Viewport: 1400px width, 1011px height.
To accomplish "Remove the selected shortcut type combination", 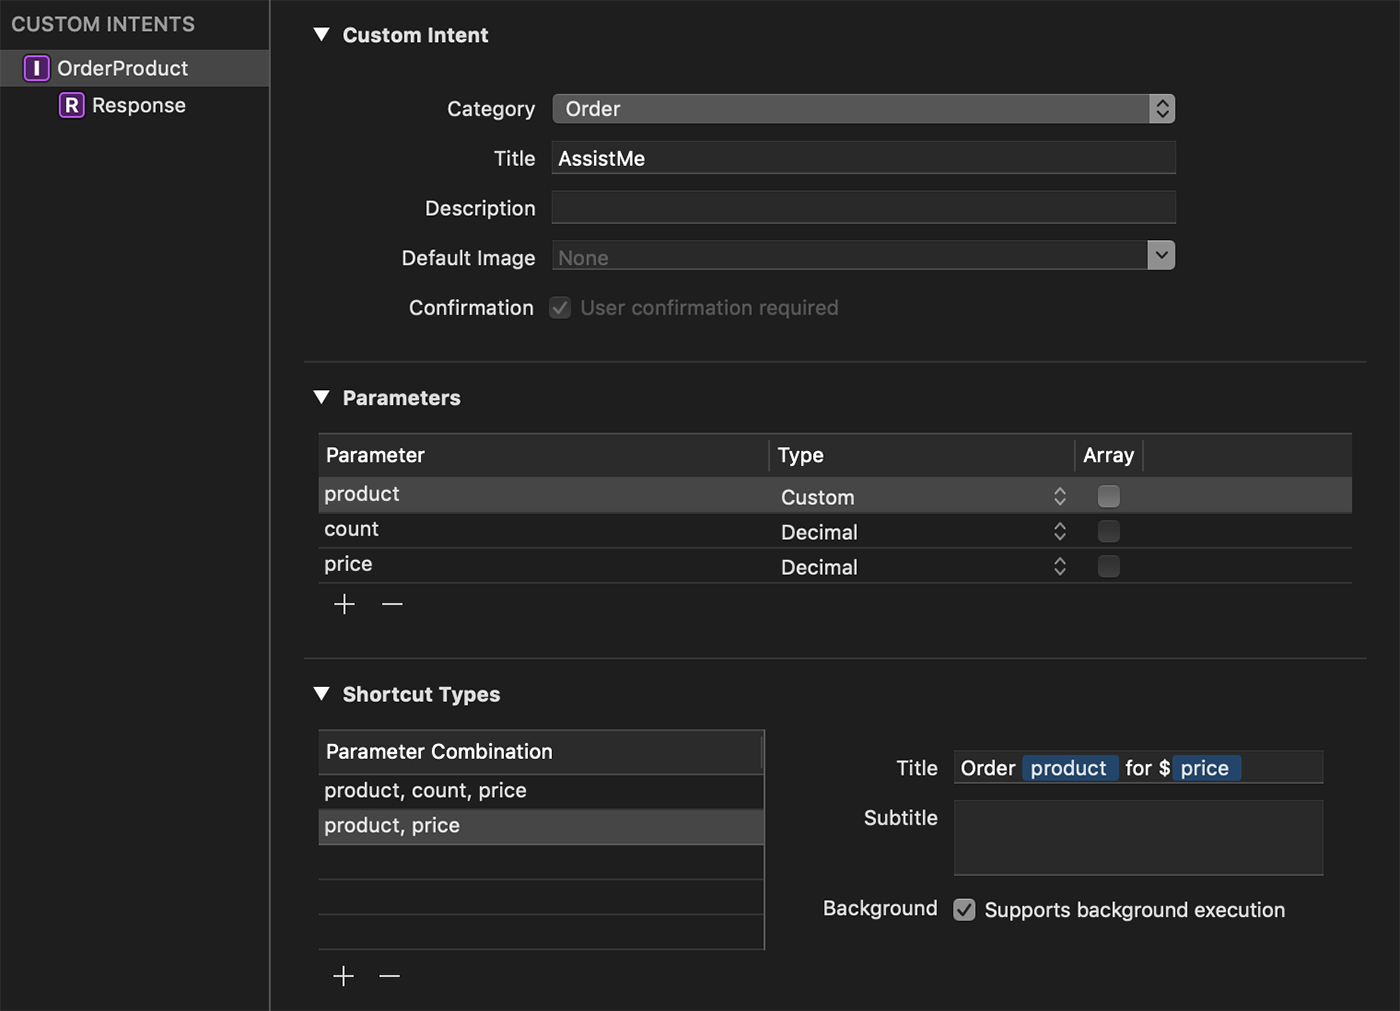I will 390,976.
